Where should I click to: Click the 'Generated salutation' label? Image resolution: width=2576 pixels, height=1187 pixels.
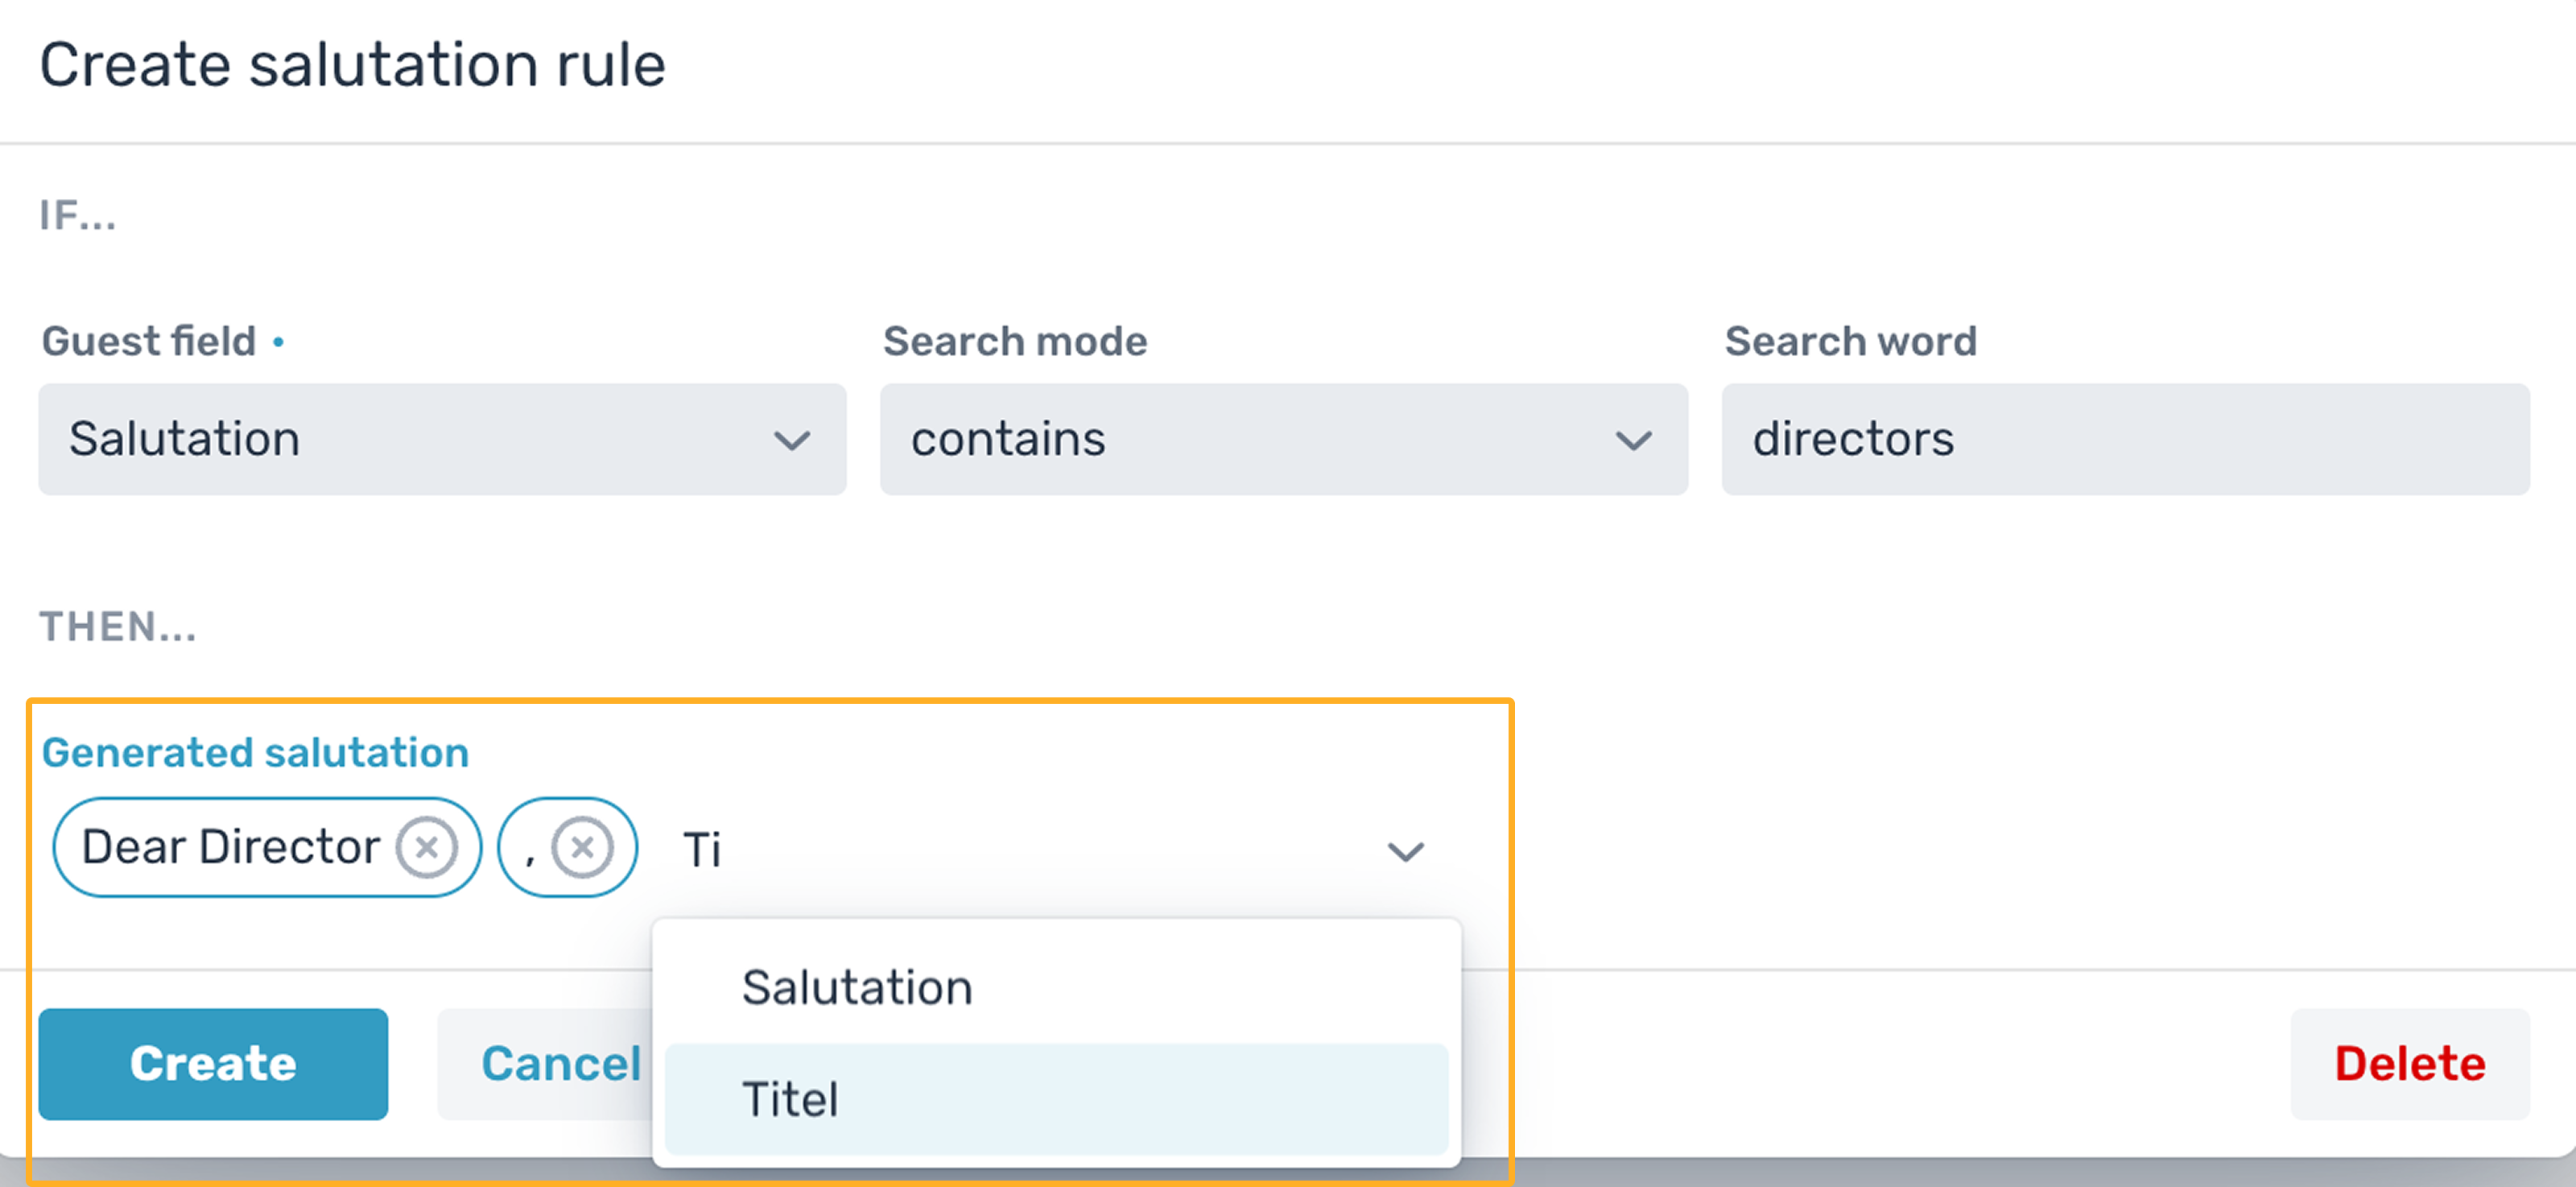[x=255, y=752]
